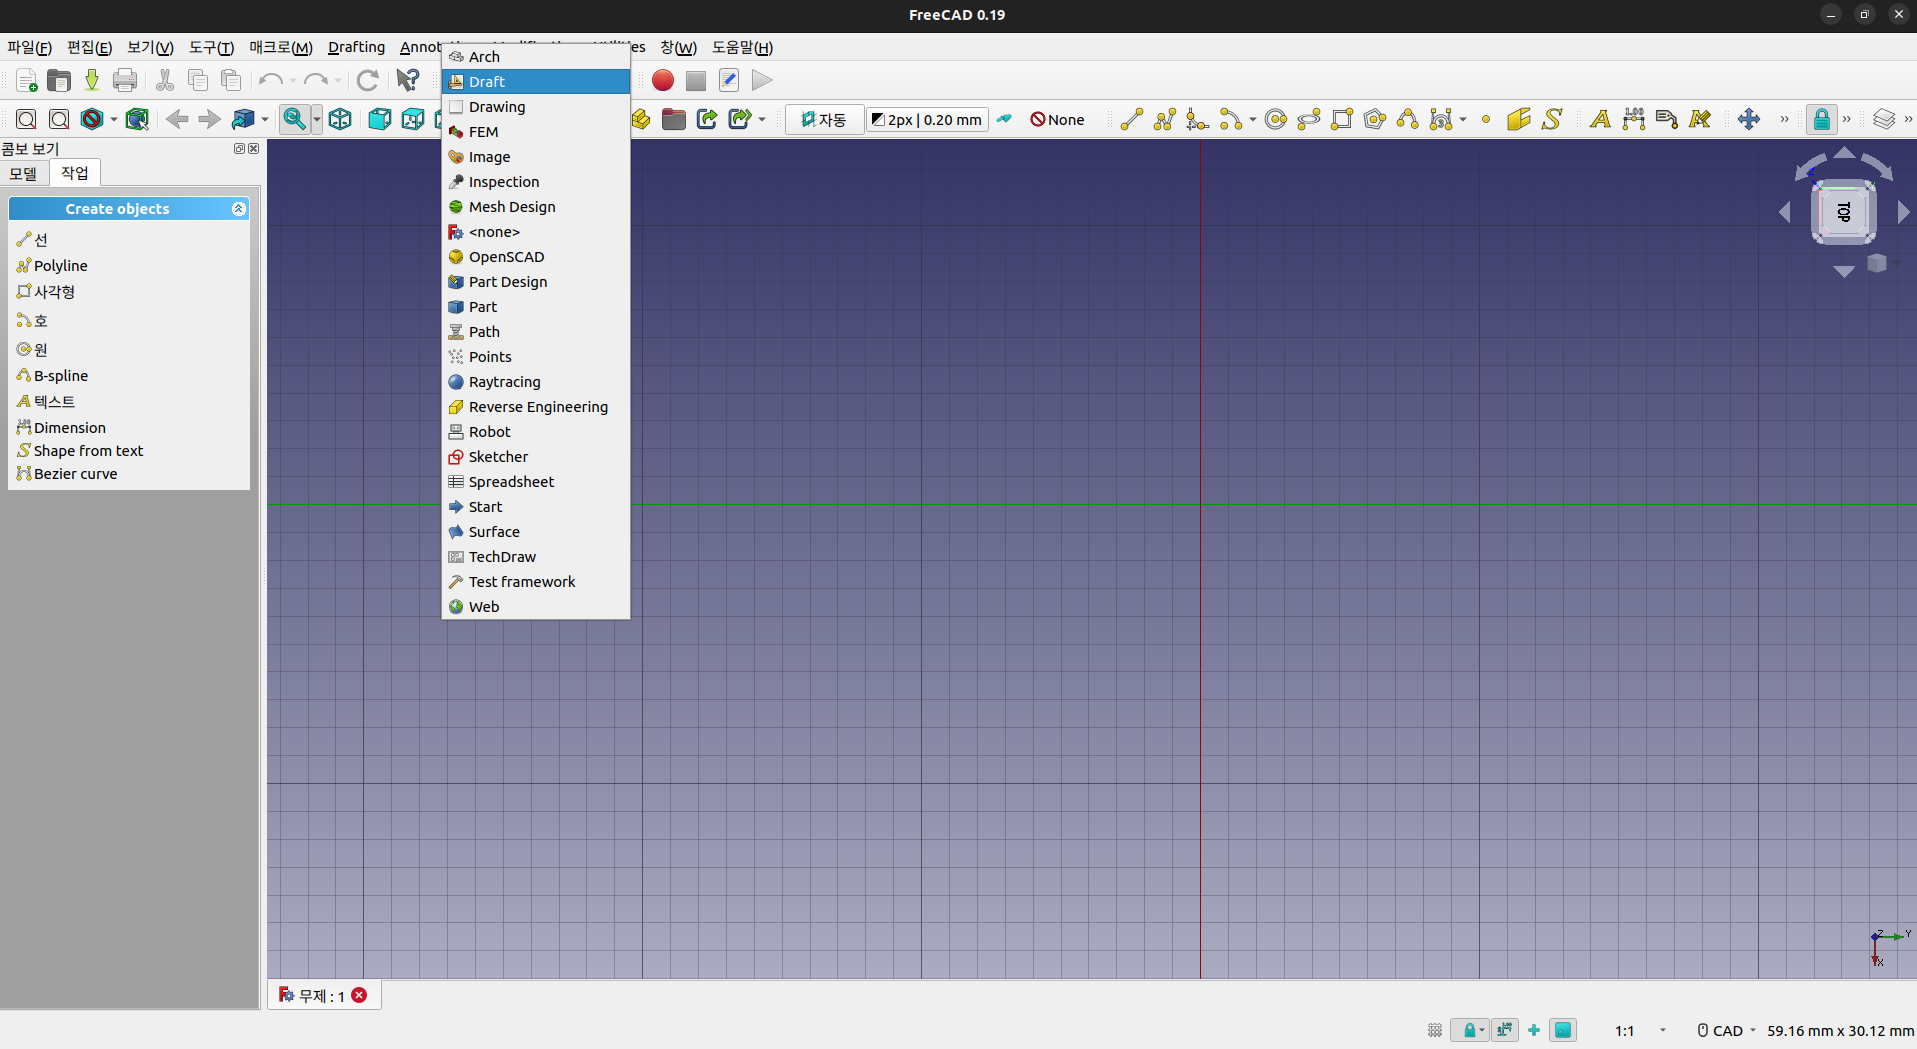Screen dimensions: 1917x1049
Task: Click the Stop macro recording square
Action: click(x=696, y=81)
